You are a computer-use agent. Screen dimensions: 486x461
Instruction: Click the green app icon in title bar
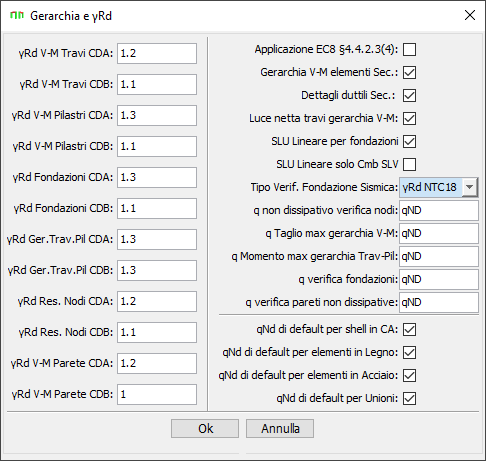coord(17,15)
